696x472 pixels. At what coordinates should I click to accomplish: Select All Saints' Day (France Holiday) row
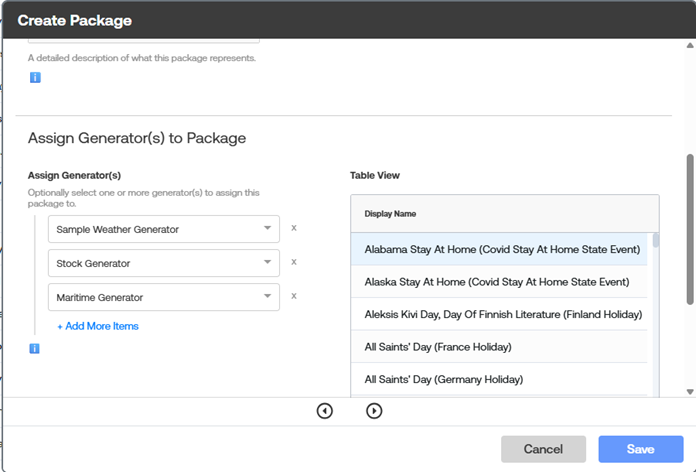coord(499,347)
